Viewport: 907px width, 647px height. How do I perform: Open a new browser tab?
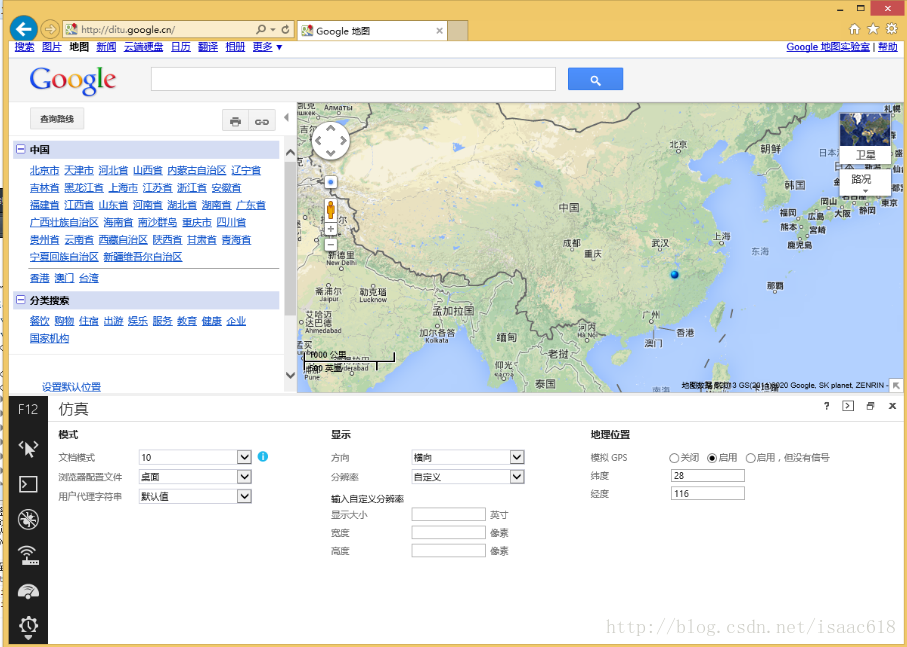458,31
